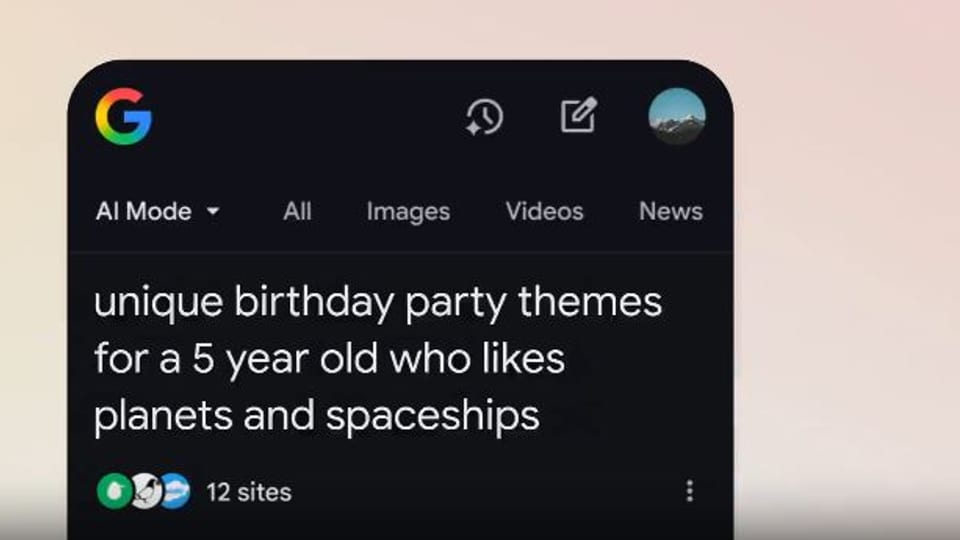Click the white bird source favicon

(146, 491)
